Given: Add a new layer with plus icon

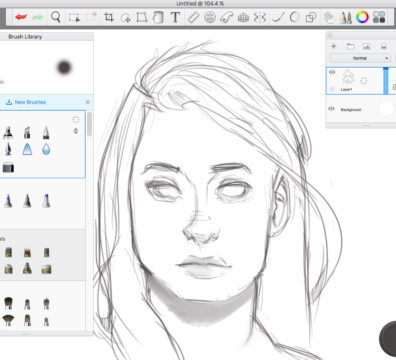Looking at the screenshot, I should click(334, 46).
